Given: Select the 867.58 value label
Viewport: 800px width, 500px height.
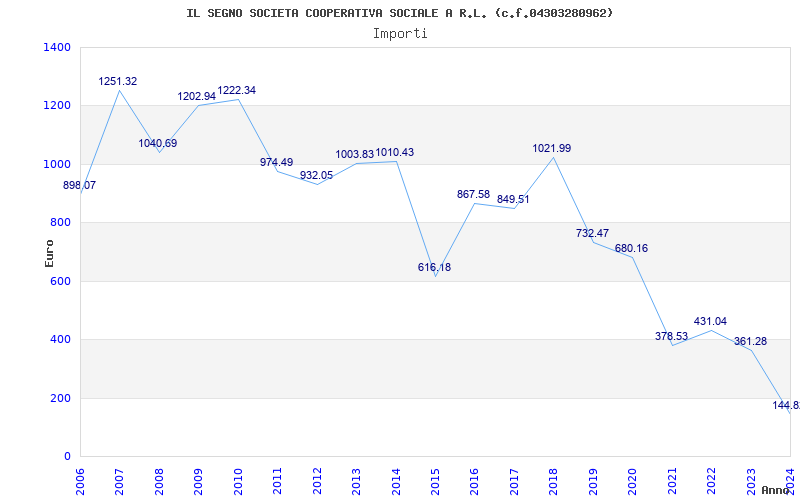Looking at the screenshot, I should tap(473, 194).
